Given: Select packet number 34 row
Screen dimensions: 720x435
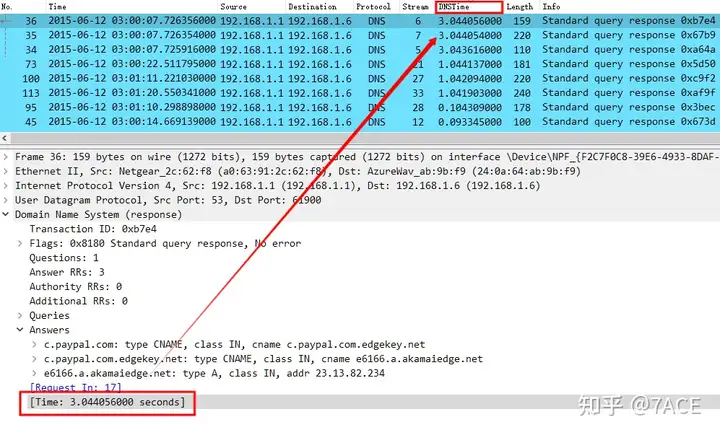Looking at the screenshot, I should (360, 50).
